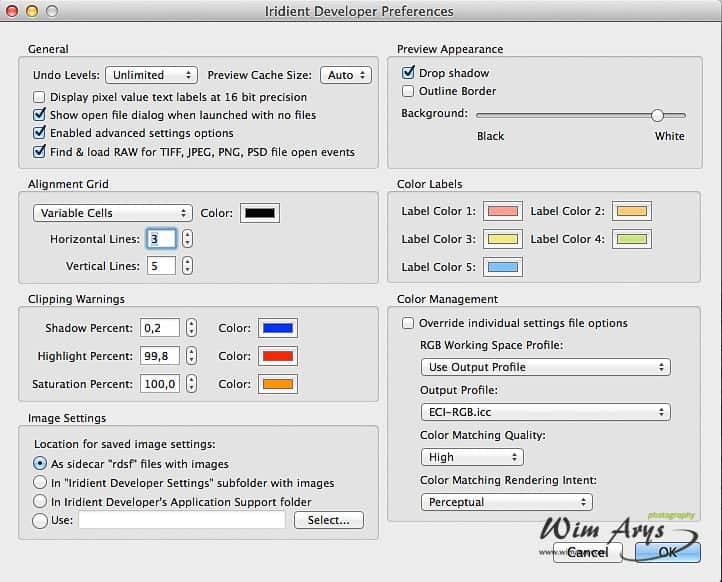The image size is (722, 582).
Task: Click the Shadow Percent stepper
Action: 192,328
